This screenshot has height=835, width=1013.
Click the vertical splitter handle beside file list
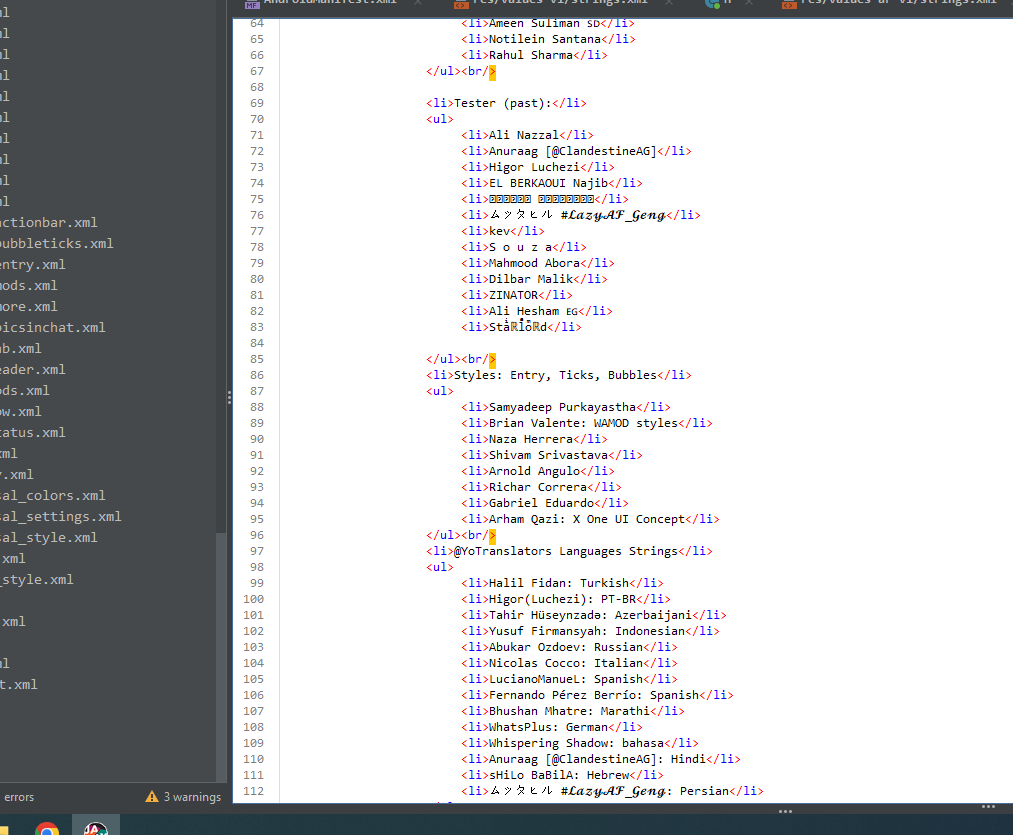pos(229,397)
